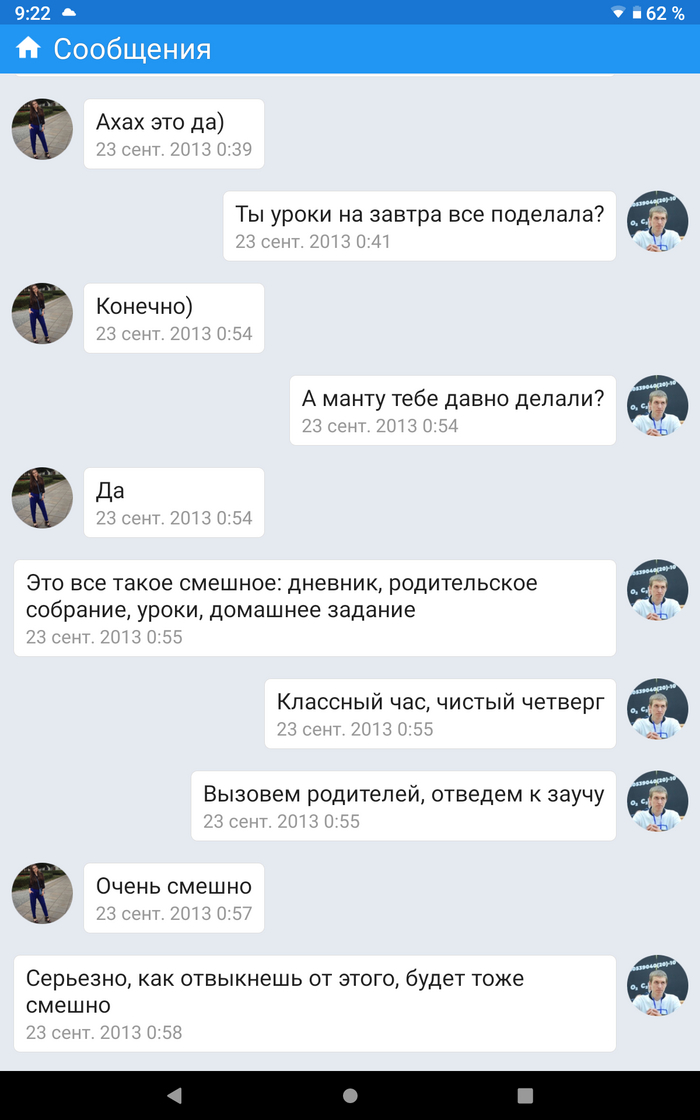Tap the Android home circle button
The image size is (700, 1120).
tap(350, 1095)
